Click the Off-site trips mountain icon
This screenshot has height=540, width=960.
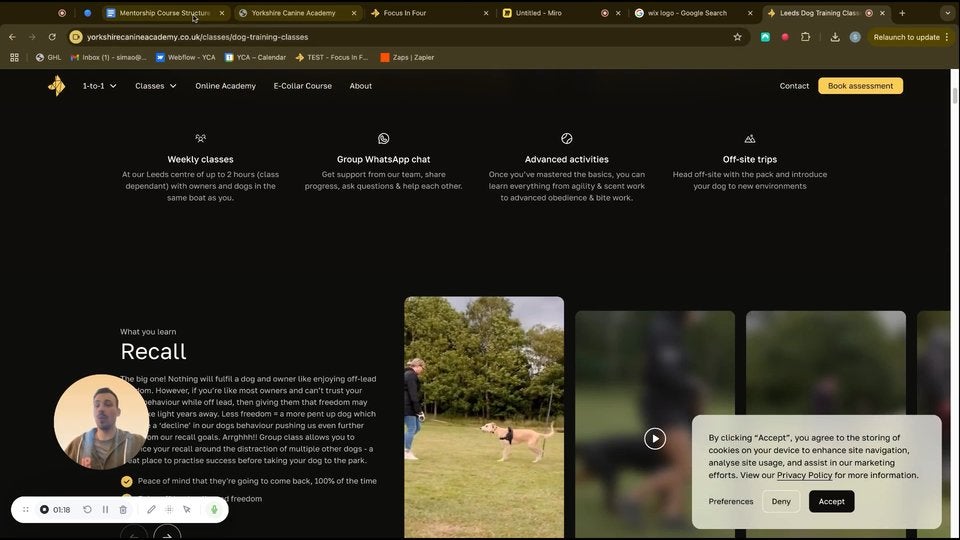tap(749, 138)
